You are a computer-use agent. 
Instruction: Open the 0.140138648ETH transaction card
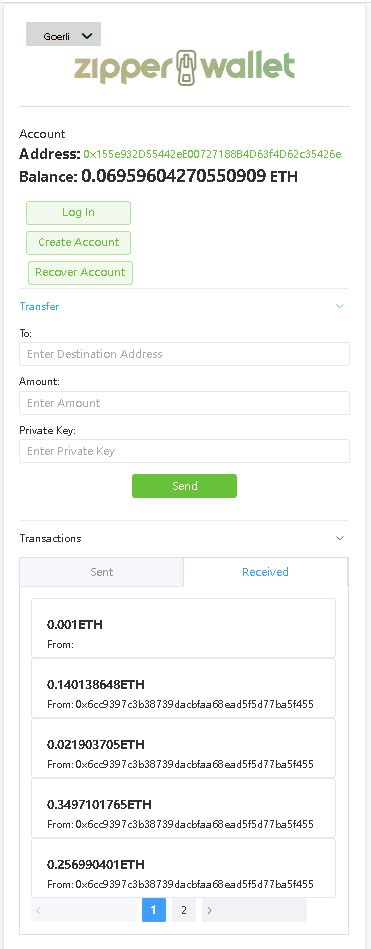pyautogui.click(x=183, y=688)
